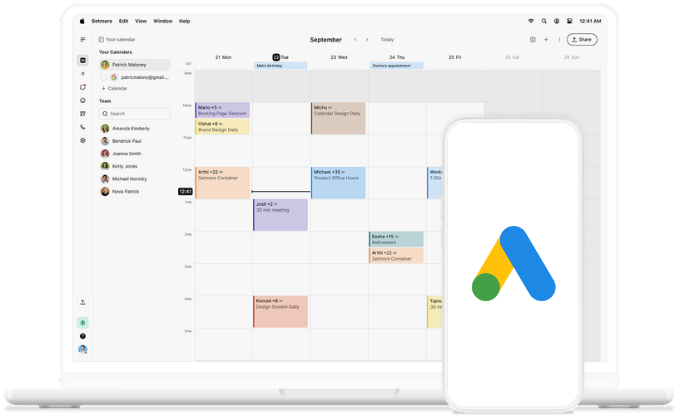The width and height of the screenshot is (680, 420).
Task: Click the upload icon in left rail
Action: (83, 302)
